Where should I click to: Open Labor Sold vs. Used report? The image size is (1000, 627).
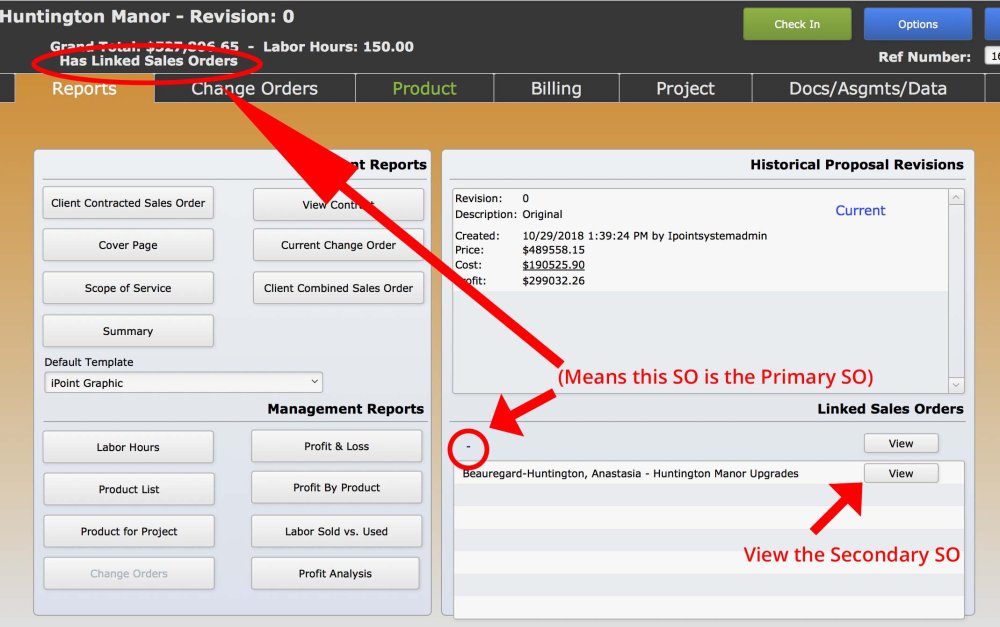336,531
